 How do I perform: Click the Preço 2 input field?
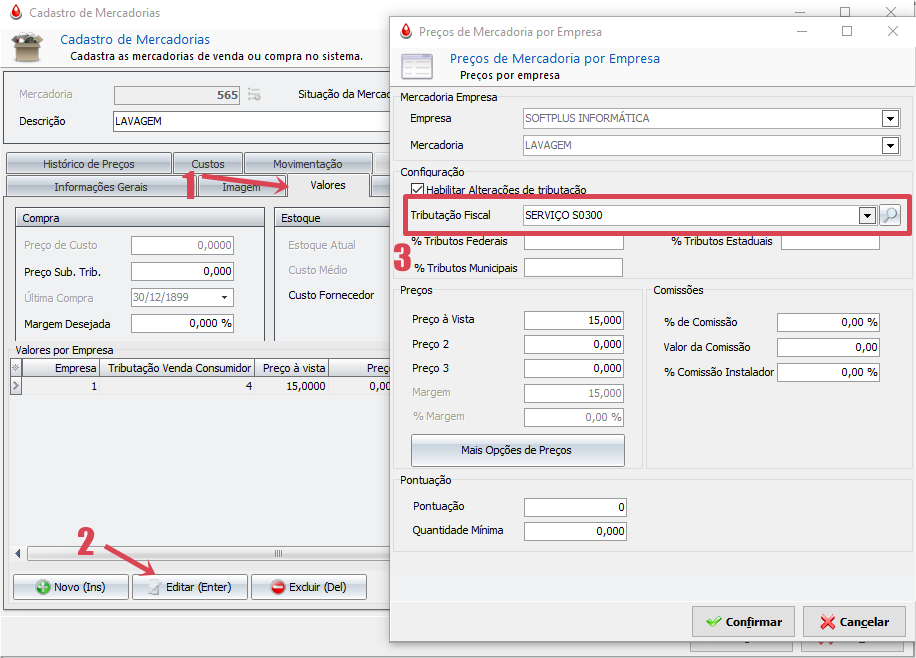(x=574, y=345)
